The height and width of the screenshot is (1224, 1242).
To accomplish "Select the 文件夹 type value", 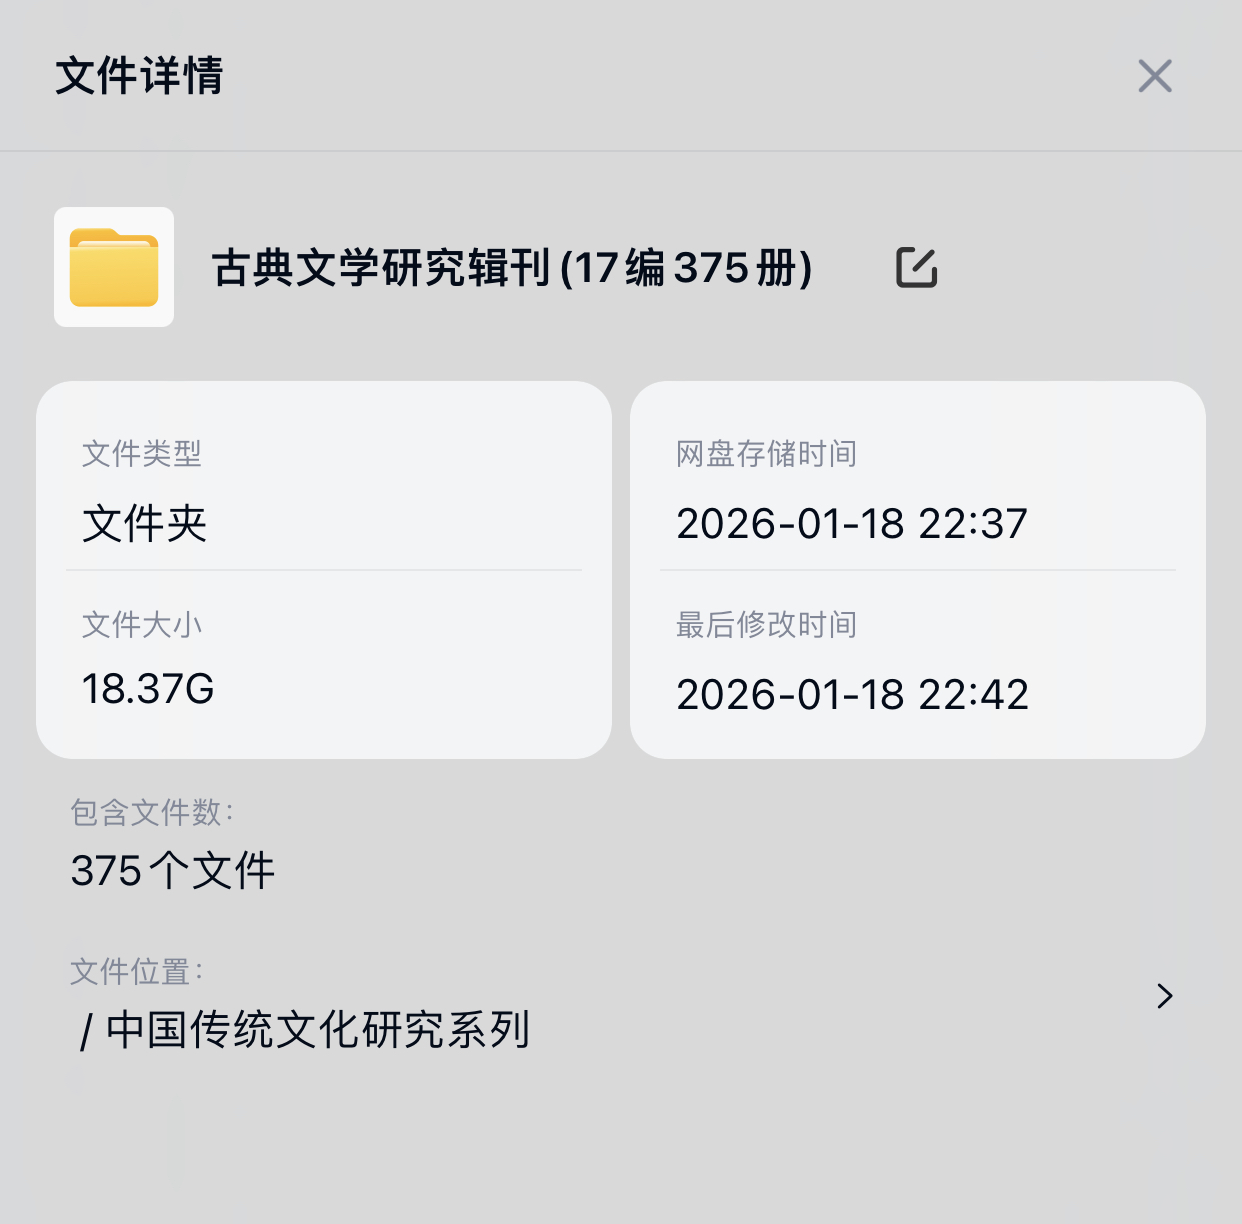I will [145, 524].
